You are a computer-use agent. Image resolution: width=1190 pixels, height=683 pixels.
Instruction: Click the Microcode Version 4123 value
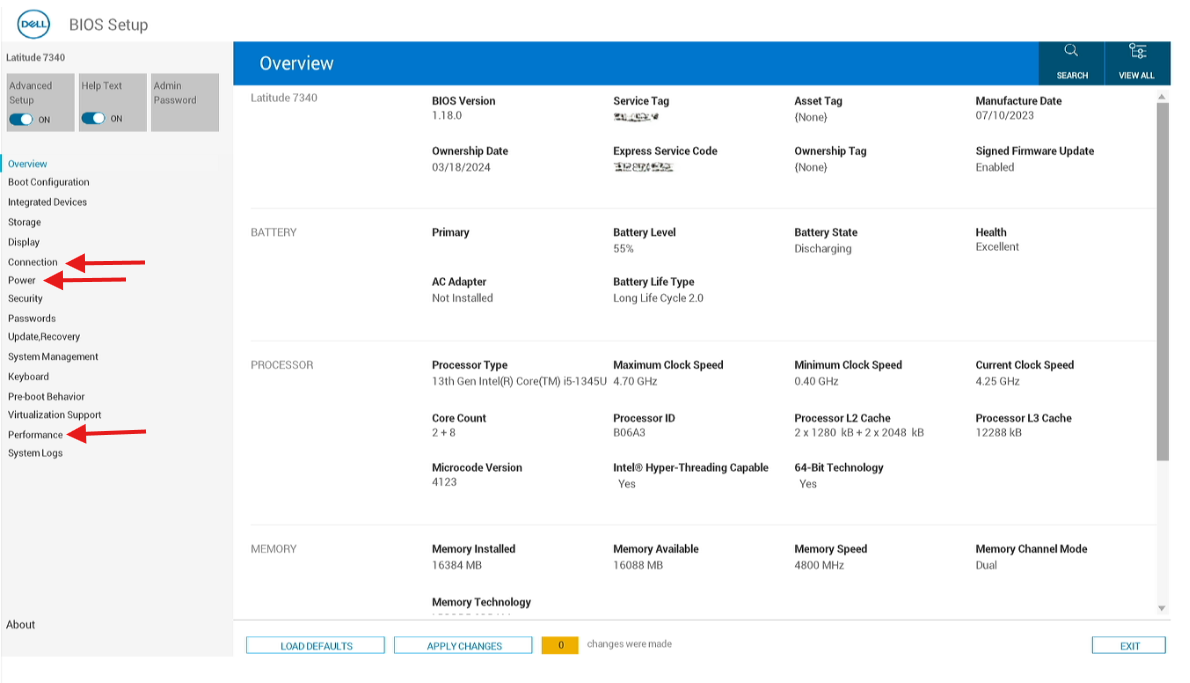(444, 482)
